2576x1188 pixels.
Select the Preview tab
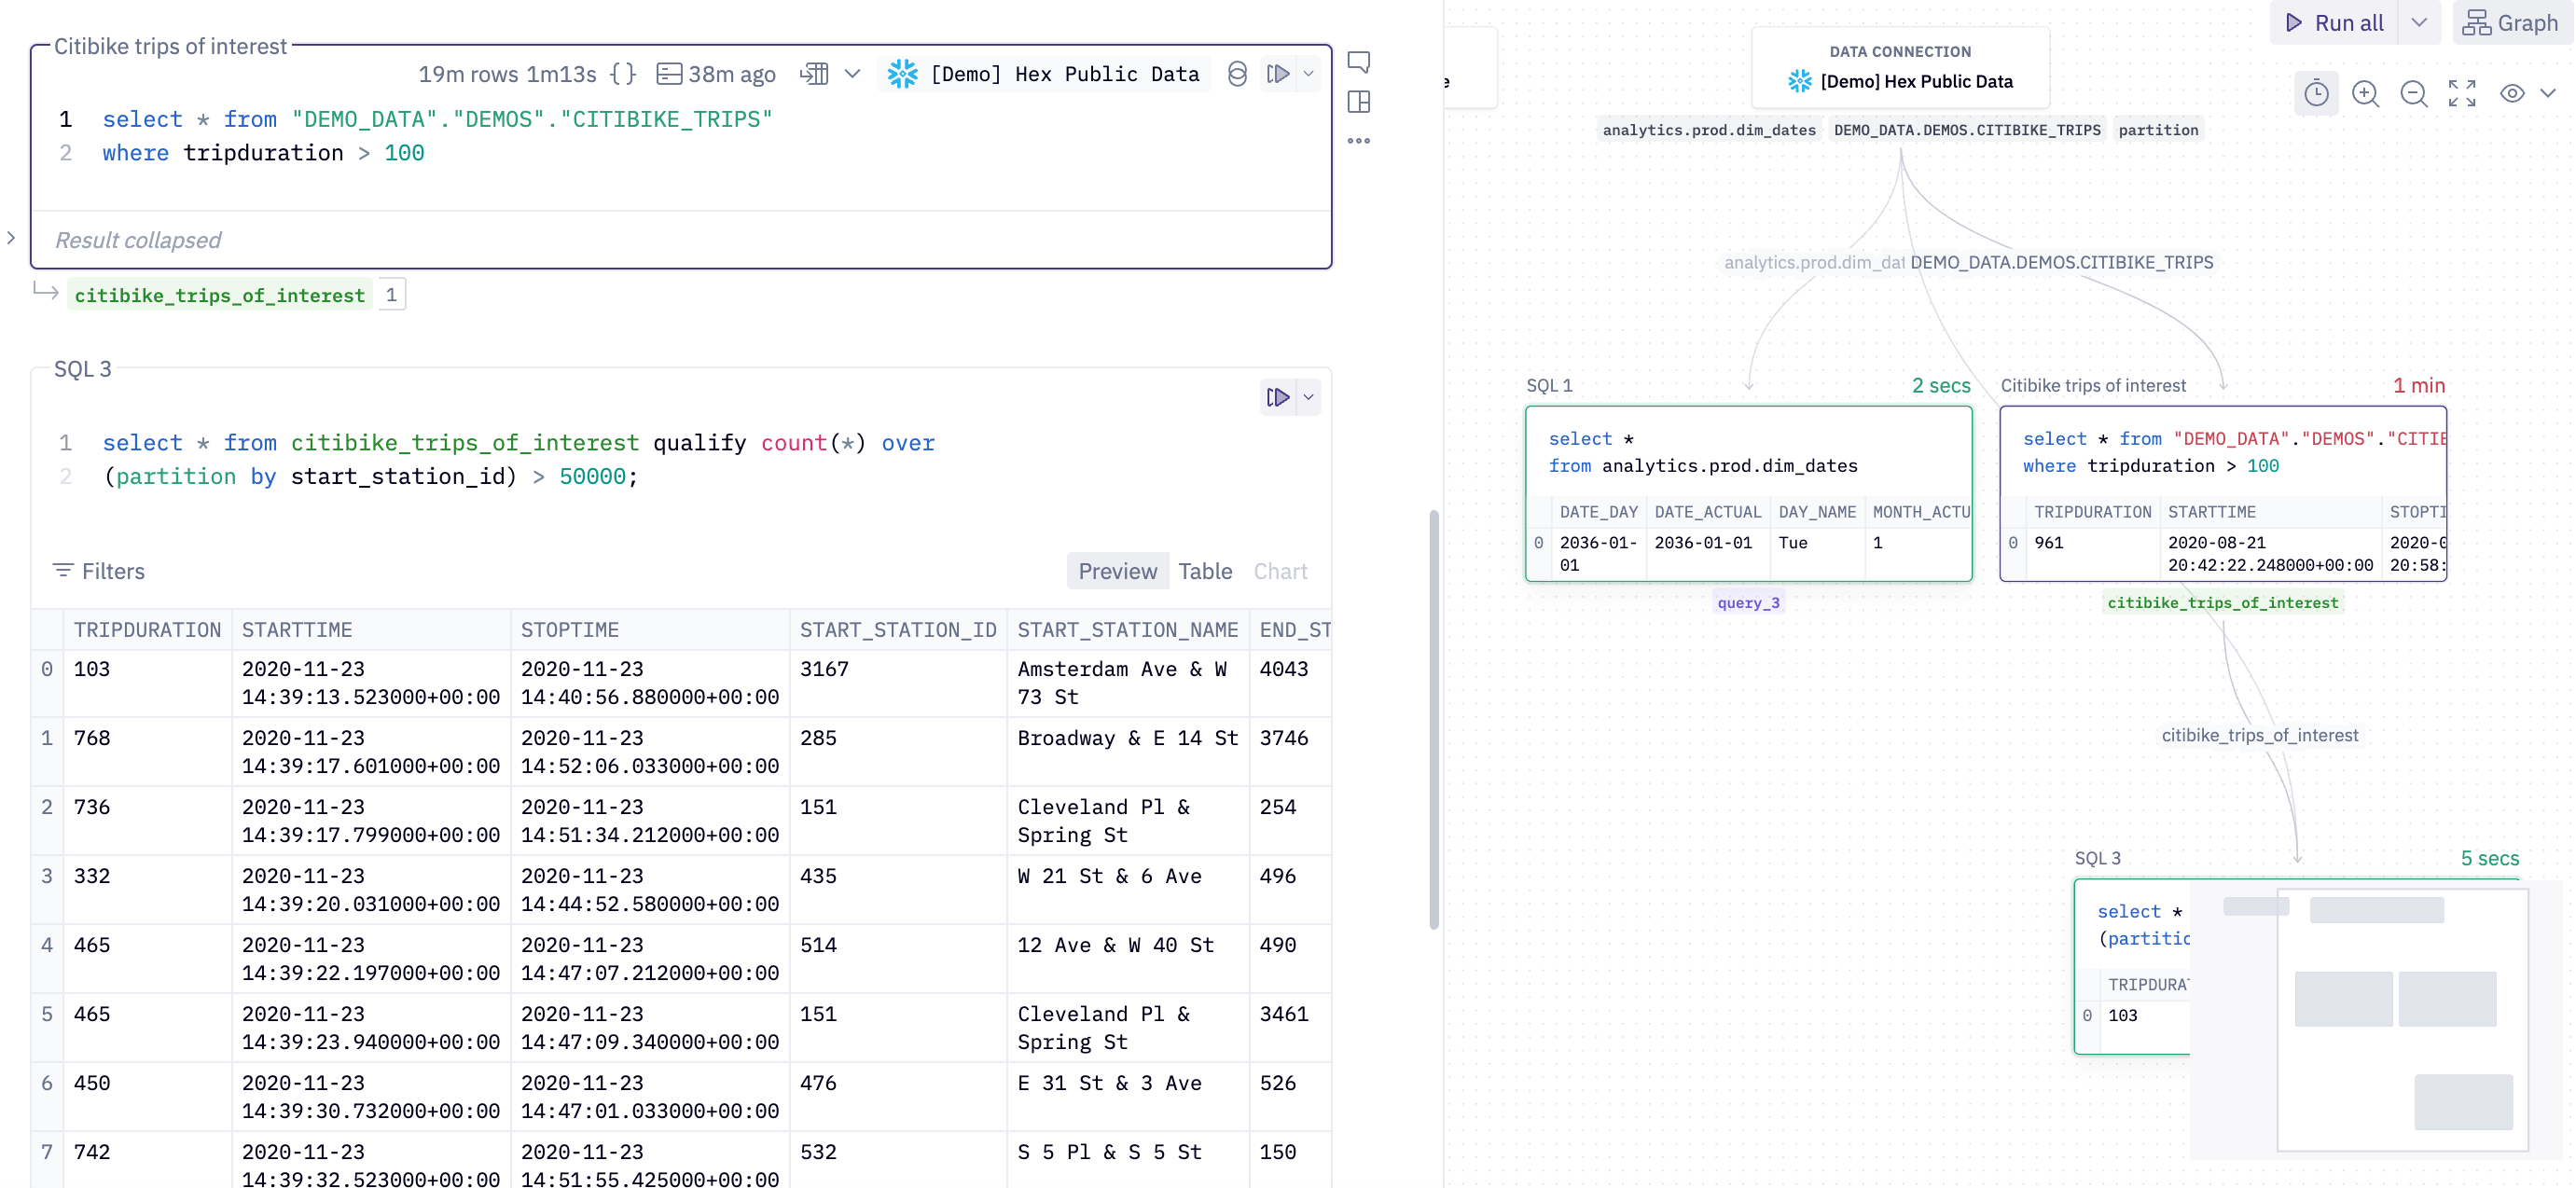coord(1117,571)
